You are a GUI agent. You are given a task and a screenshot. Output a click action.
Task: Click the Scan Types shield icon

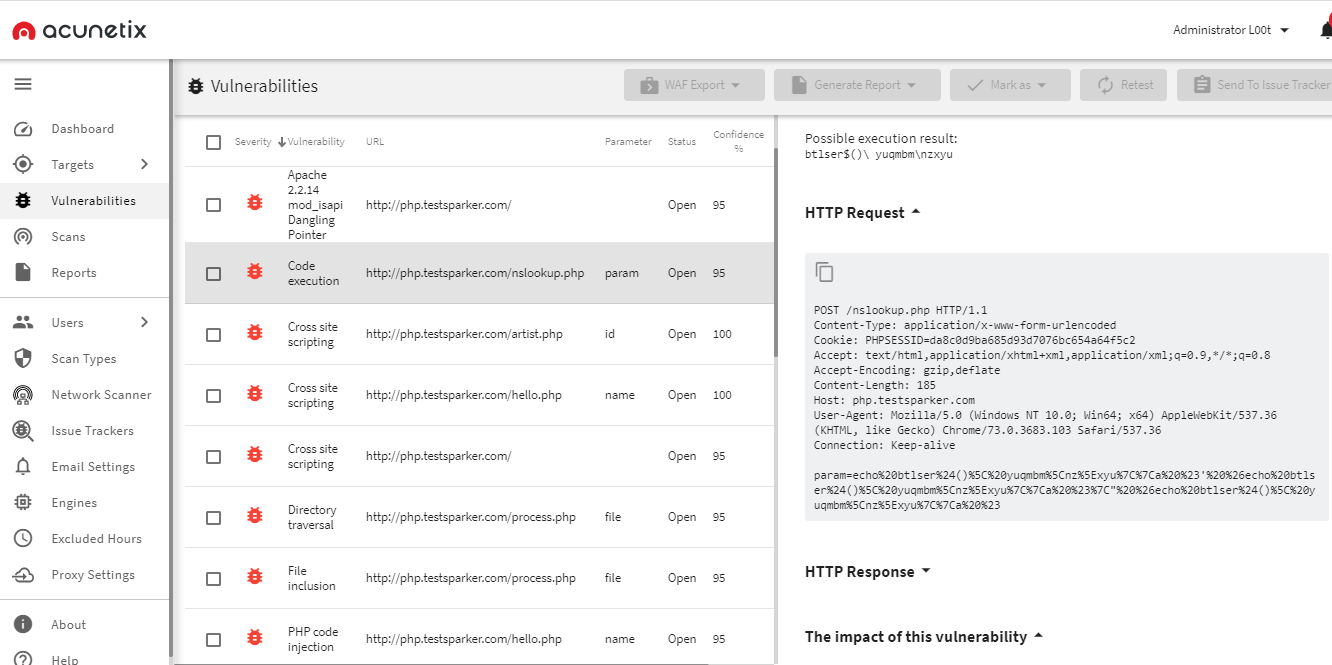click(x=23, y=359)
